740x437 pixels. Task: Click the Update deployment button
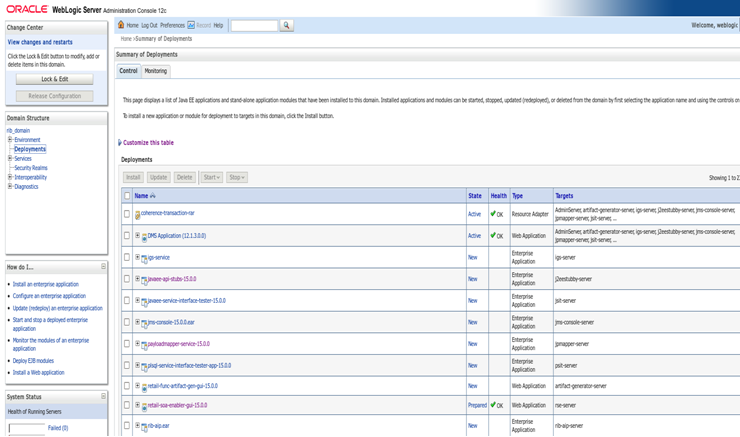(159, 177)
